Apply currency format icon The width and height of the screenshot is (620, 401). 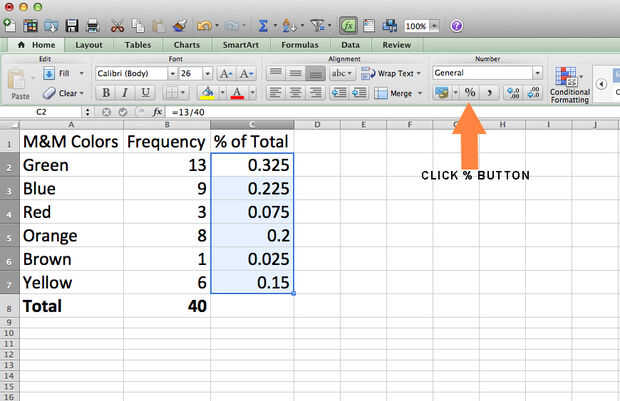pyautogui.click(x=442, y=93)
